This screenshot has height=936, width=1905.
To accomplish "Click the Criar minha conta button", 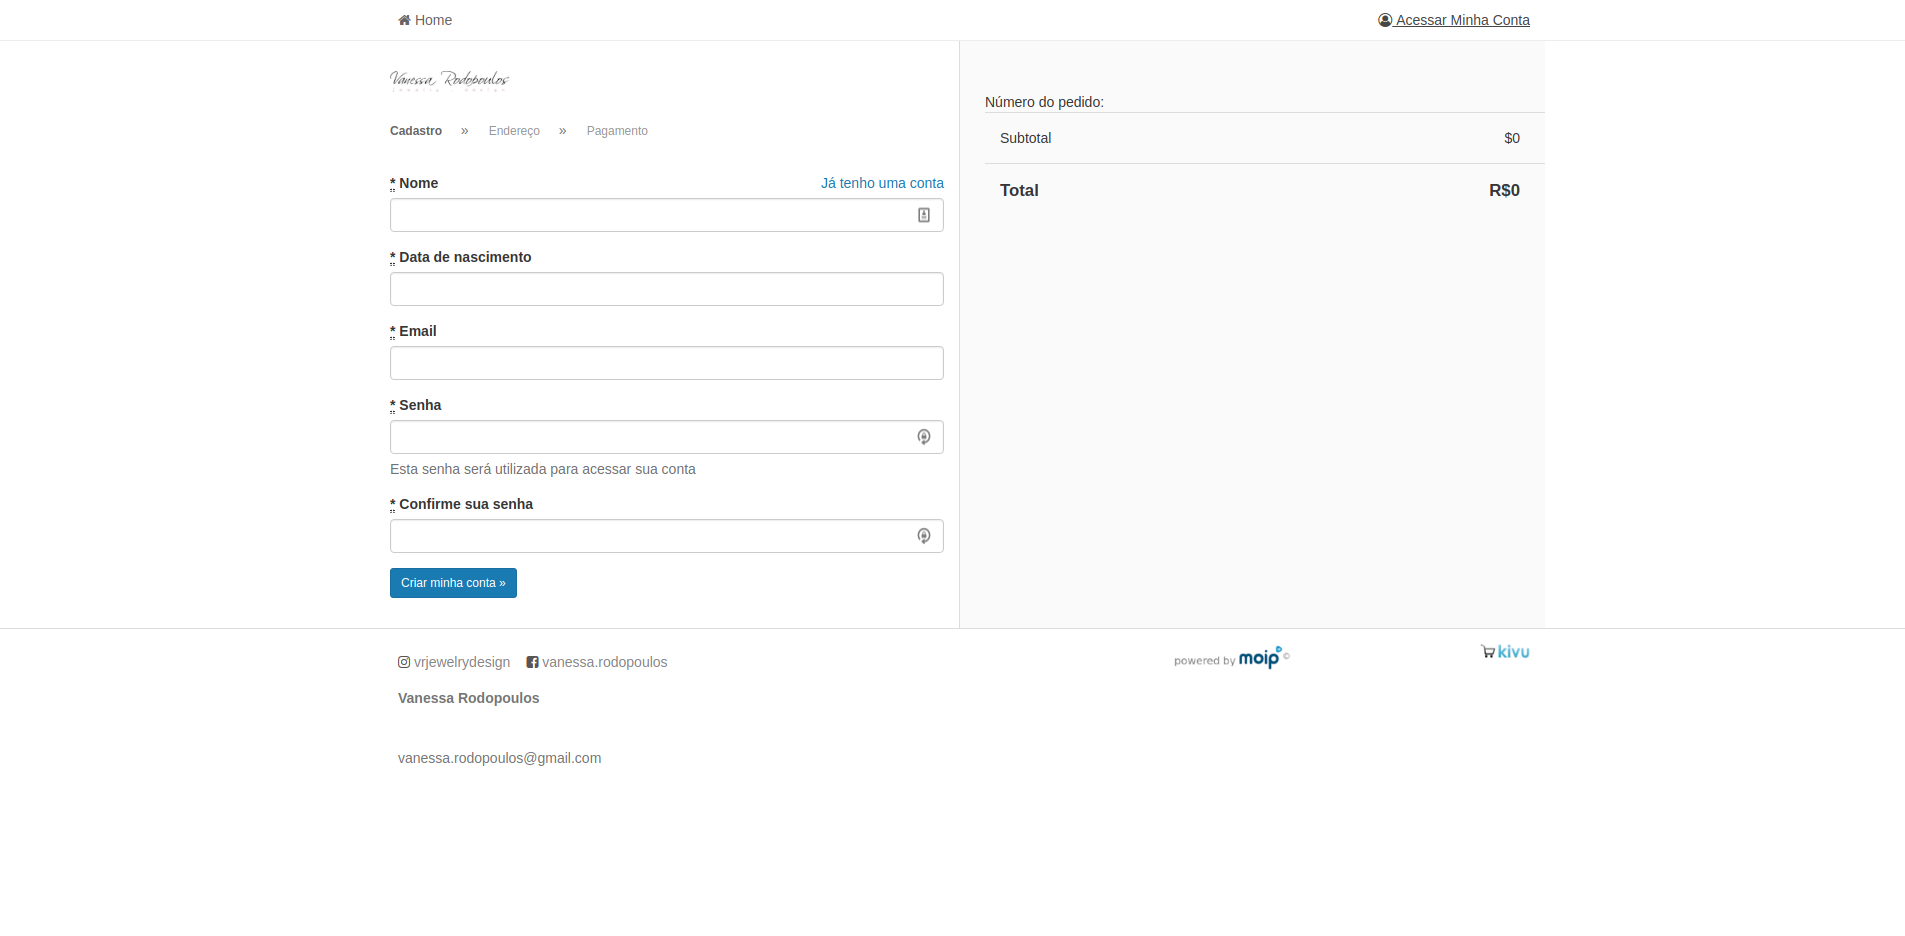I will coord(453,582).
